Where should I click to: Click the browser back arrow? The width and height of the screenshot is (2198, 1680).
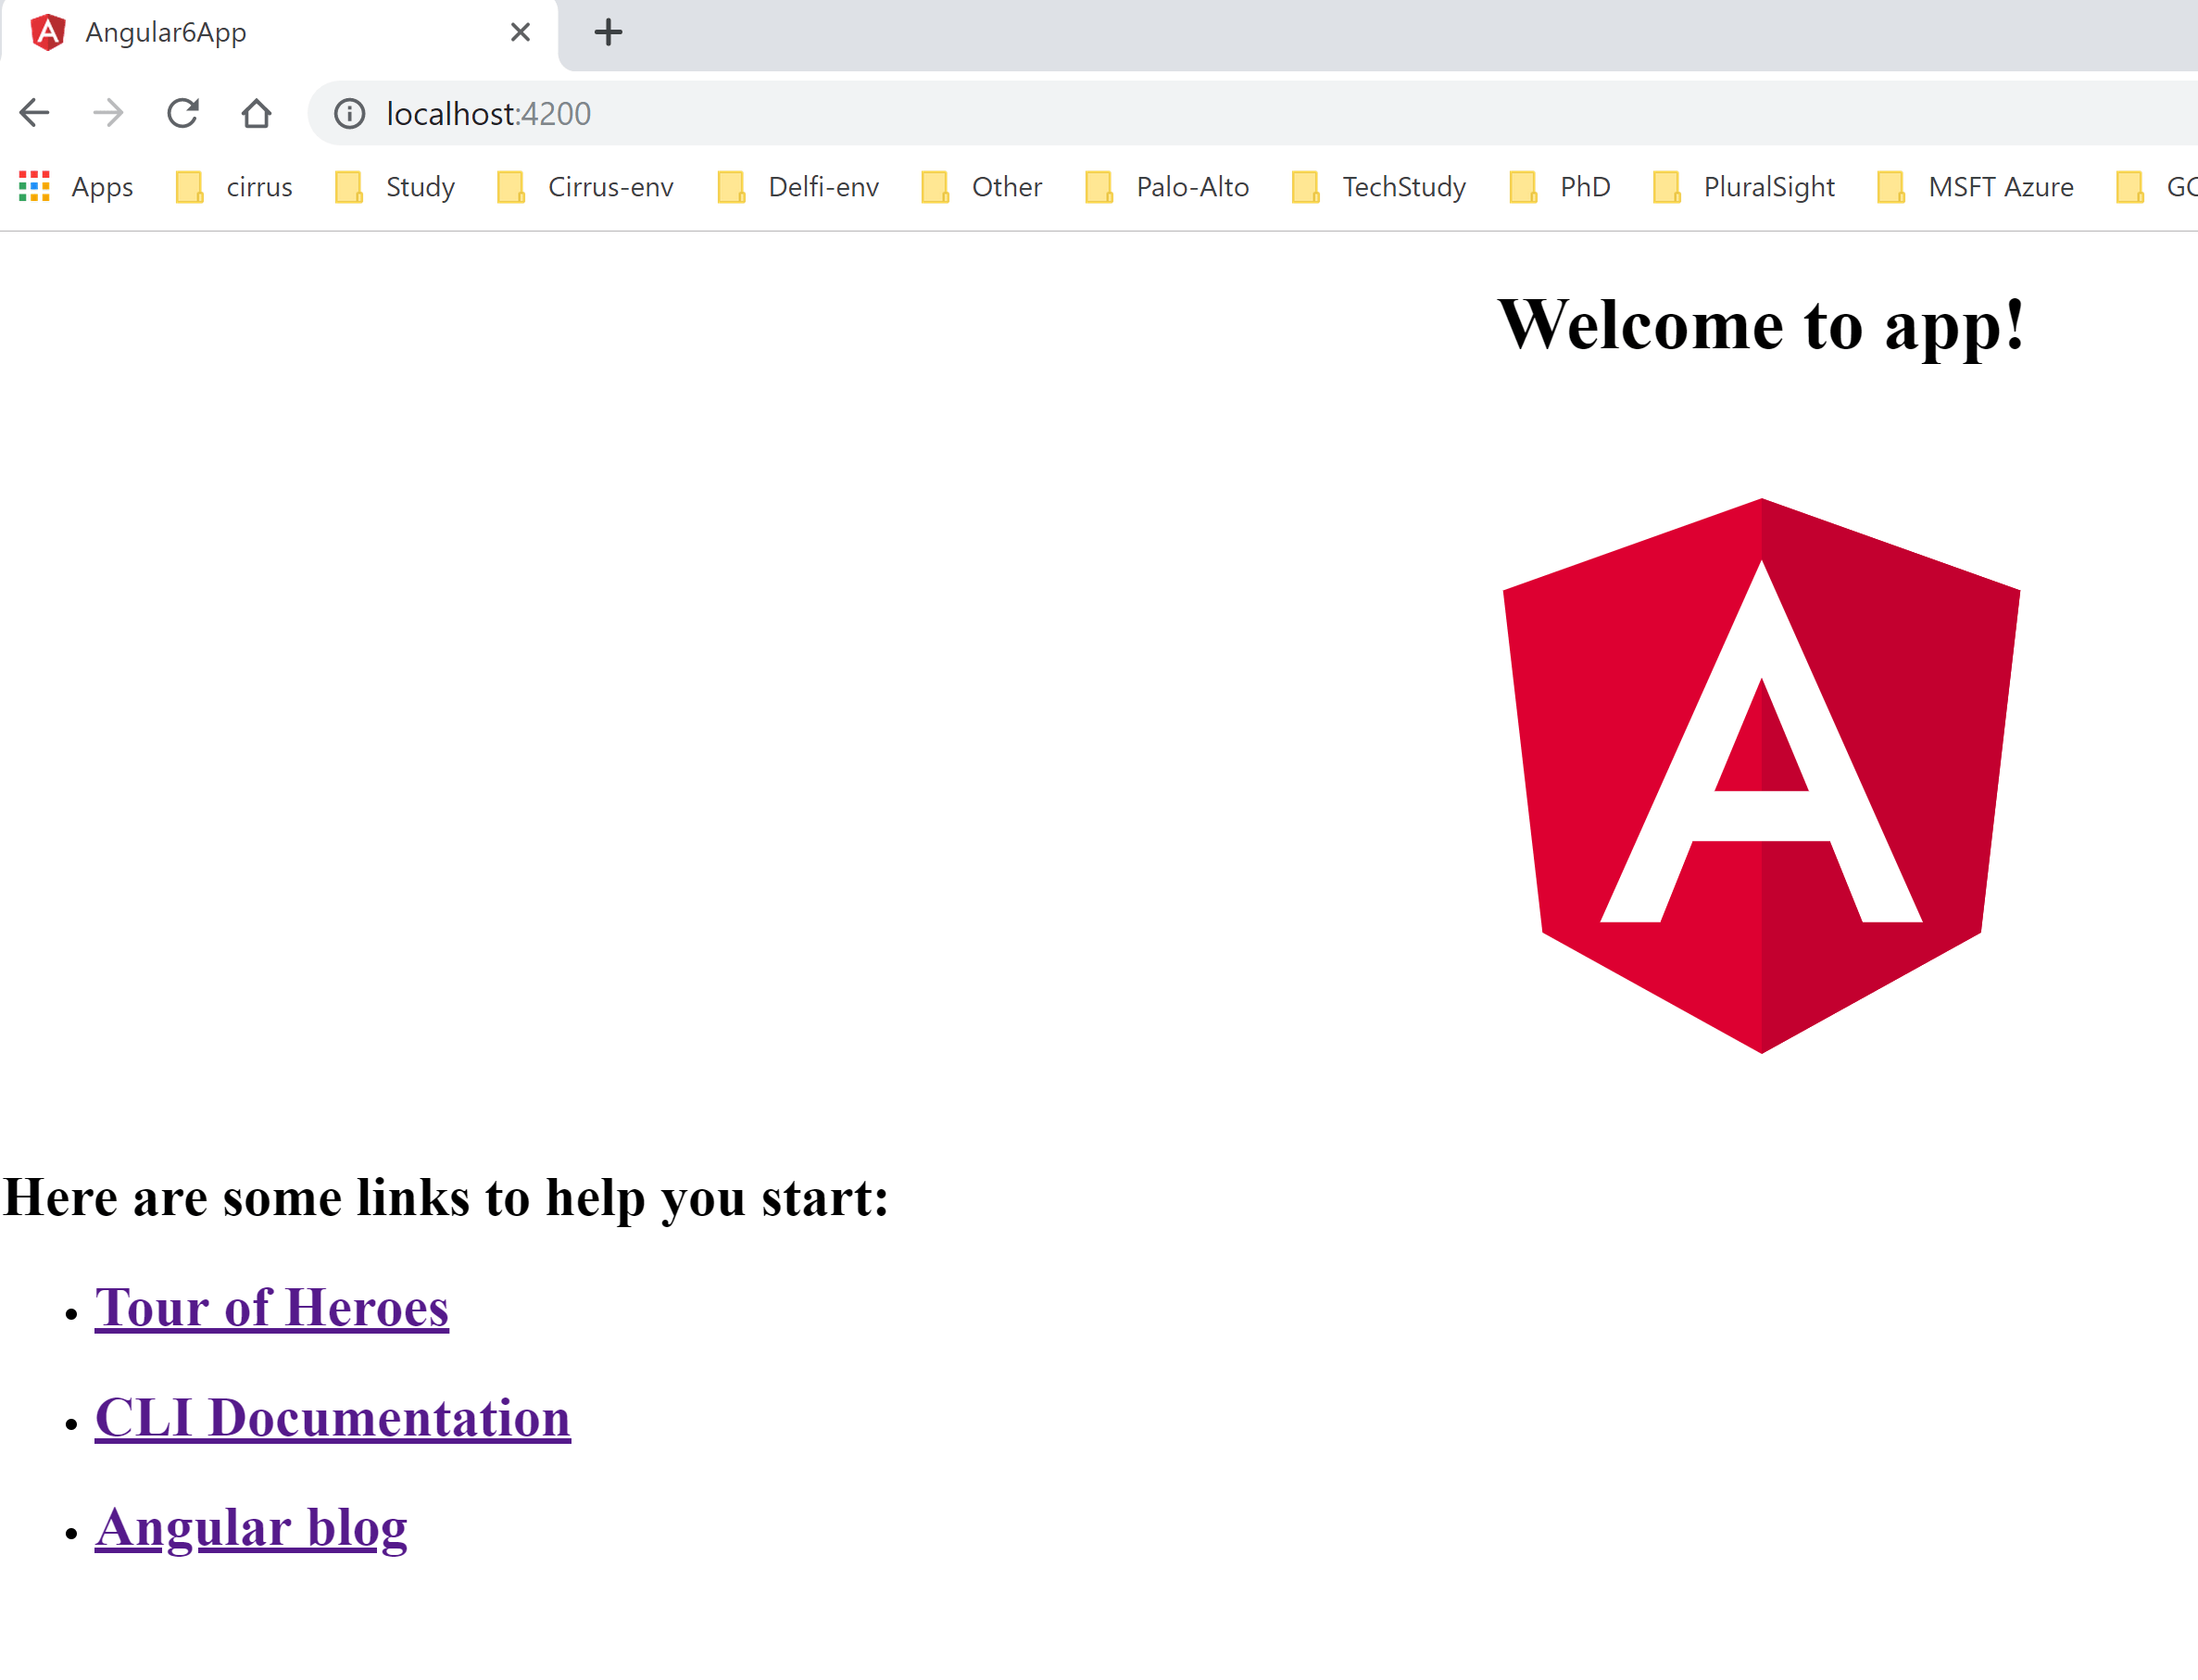coord(35,113)
